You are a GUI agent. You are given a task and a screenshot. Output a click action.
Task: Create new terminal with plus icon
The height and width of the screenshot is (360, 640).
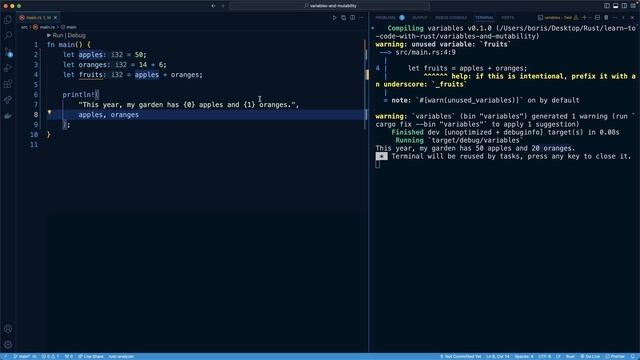584,18
